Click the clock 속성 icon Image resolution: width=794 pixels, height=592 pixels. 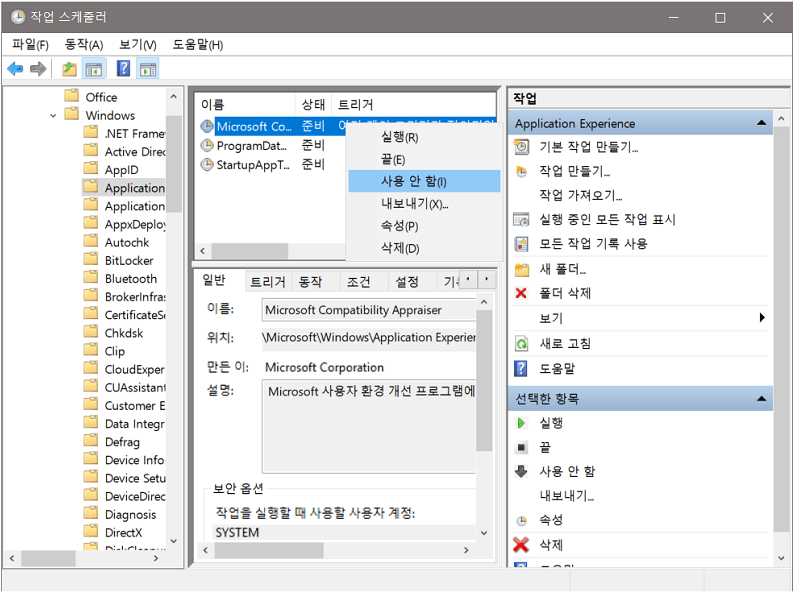(521, 521)
